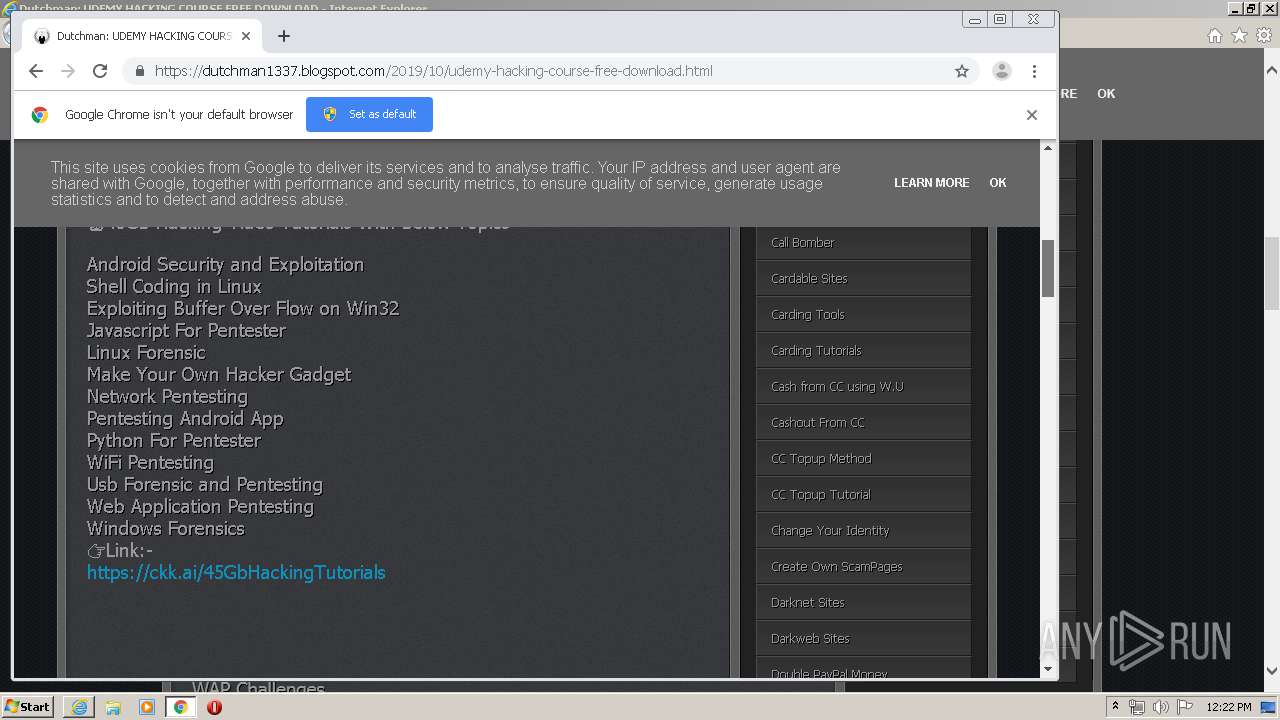
Task: Open media player taskbar icon
Action: click(x=147, y=707)
